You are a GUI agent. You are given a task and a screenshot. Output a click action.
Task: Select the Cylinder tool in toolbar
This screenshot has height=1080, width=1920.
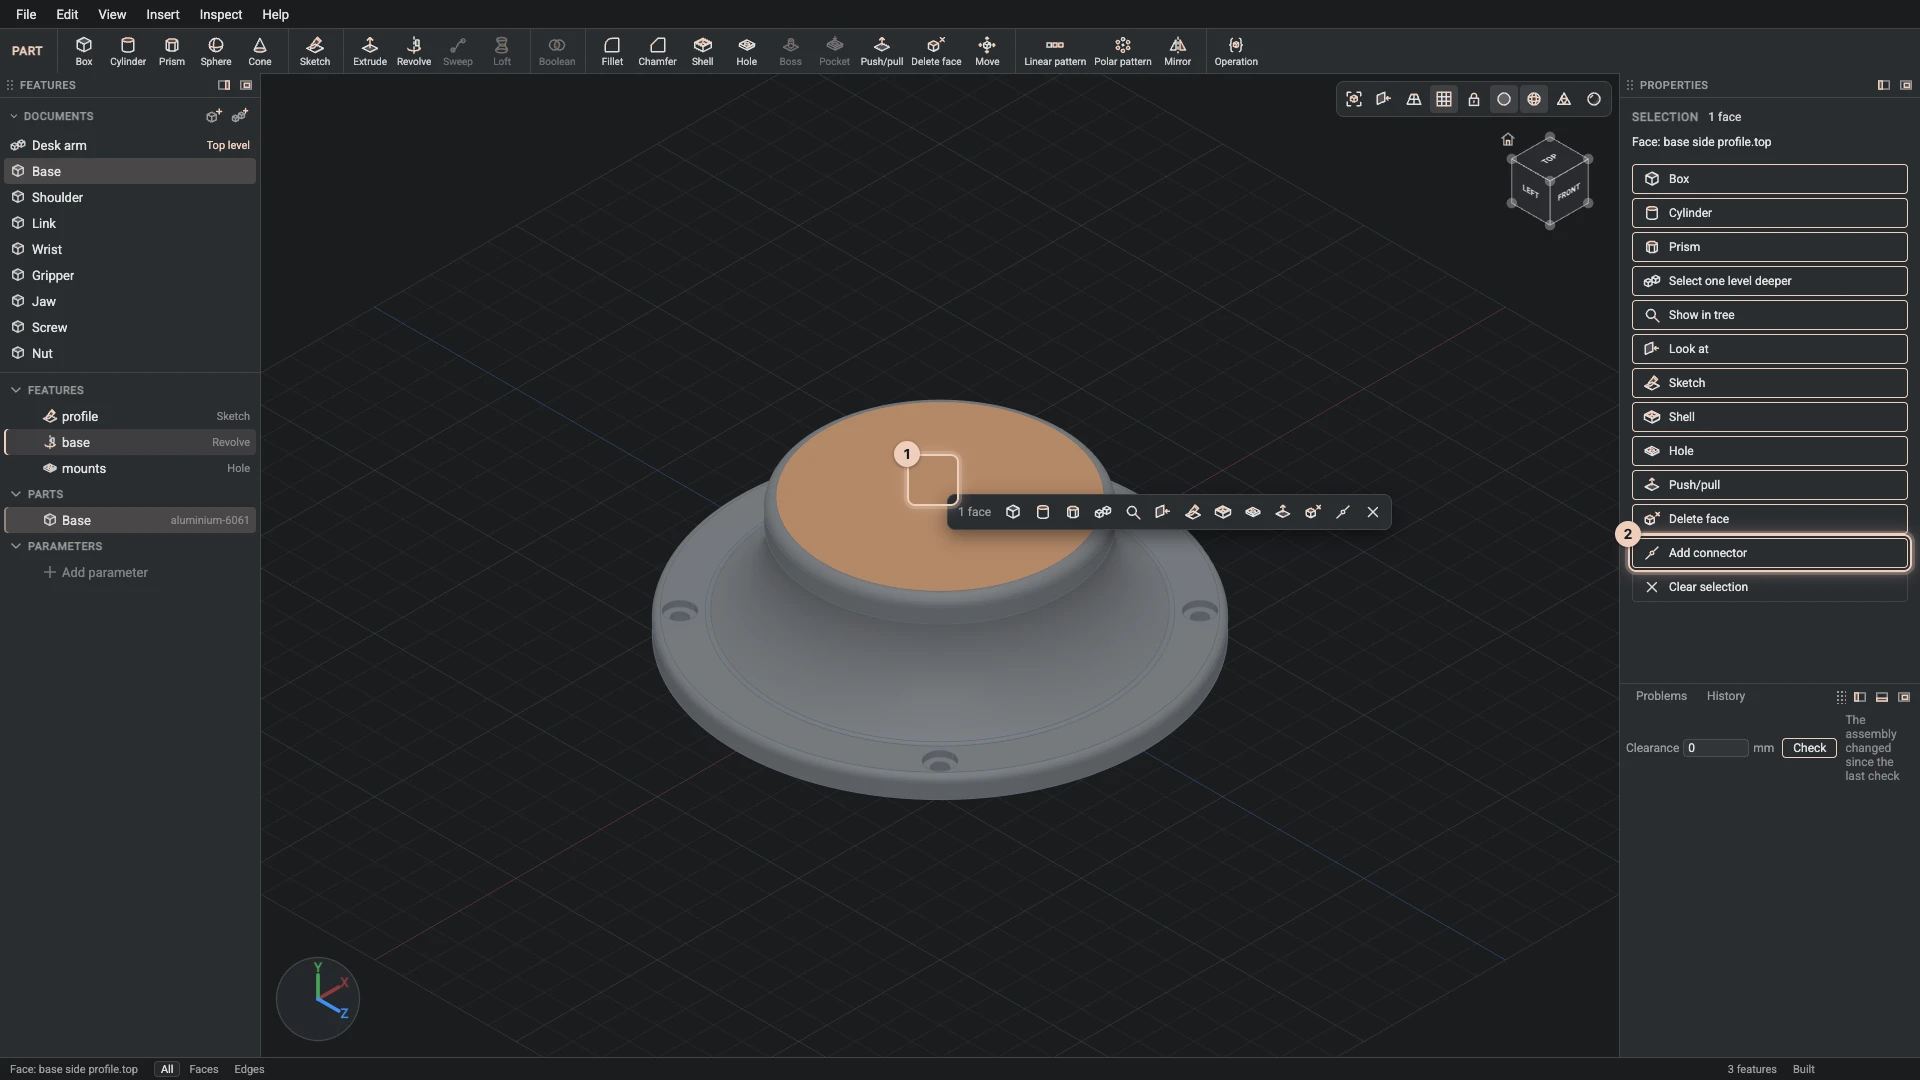tap(128, 51)
